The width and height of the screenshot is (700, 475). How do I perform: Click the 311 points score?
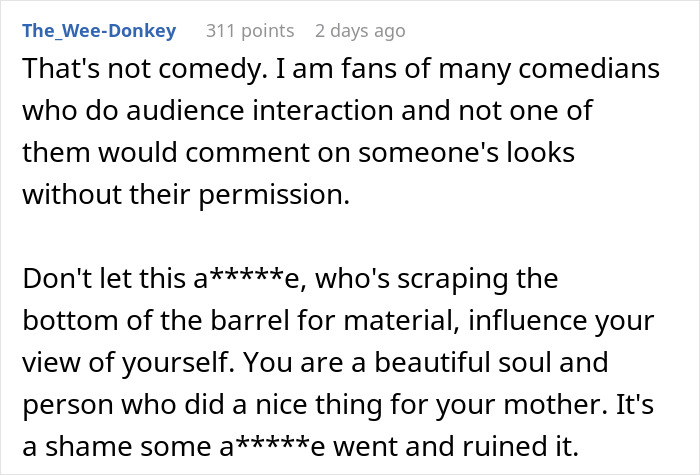coord(250,31)
